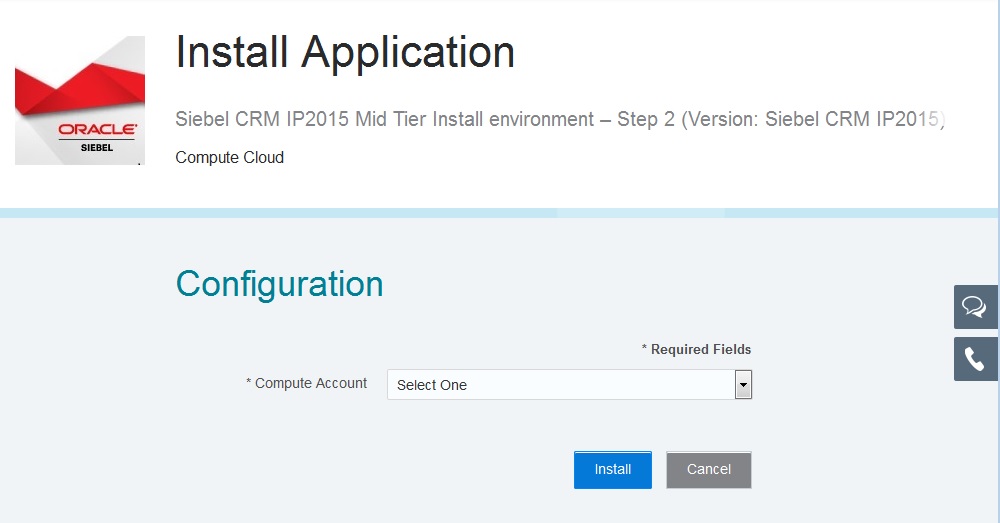Click 'Step 2' in the subtitle text
Image resolution: width=1000 pixels, height=523 pixels.
(651, 120)
